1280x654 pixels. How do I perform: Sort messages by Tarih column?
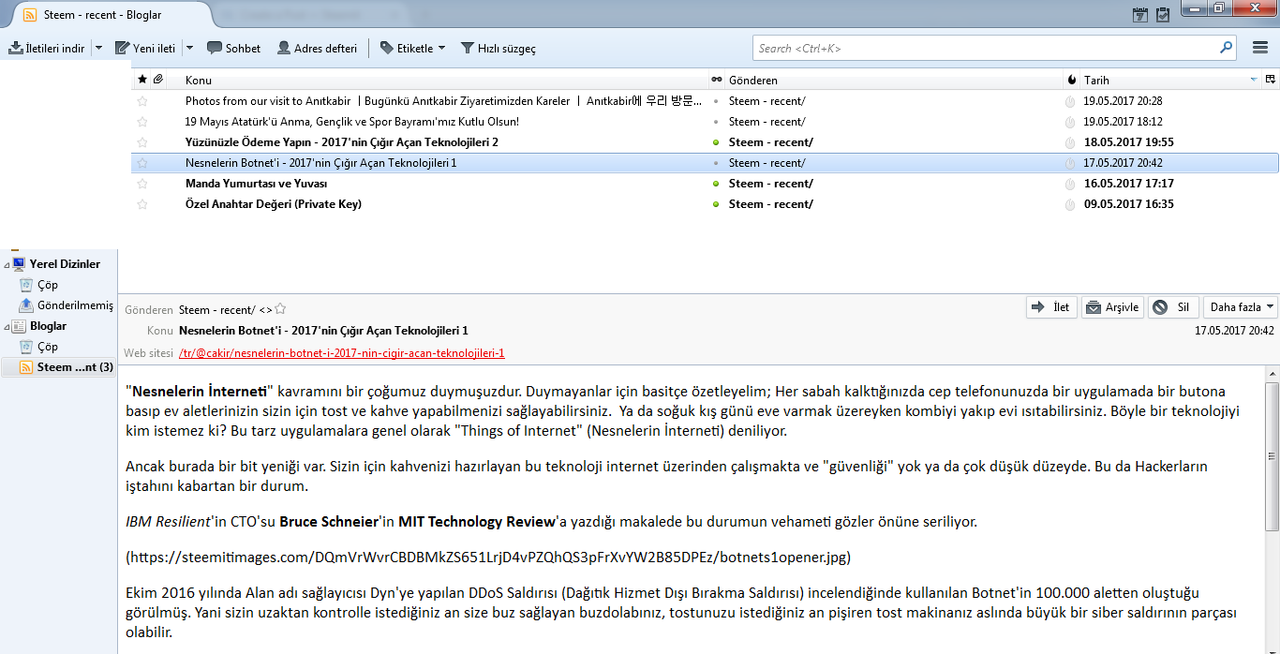coord(1171,80)
